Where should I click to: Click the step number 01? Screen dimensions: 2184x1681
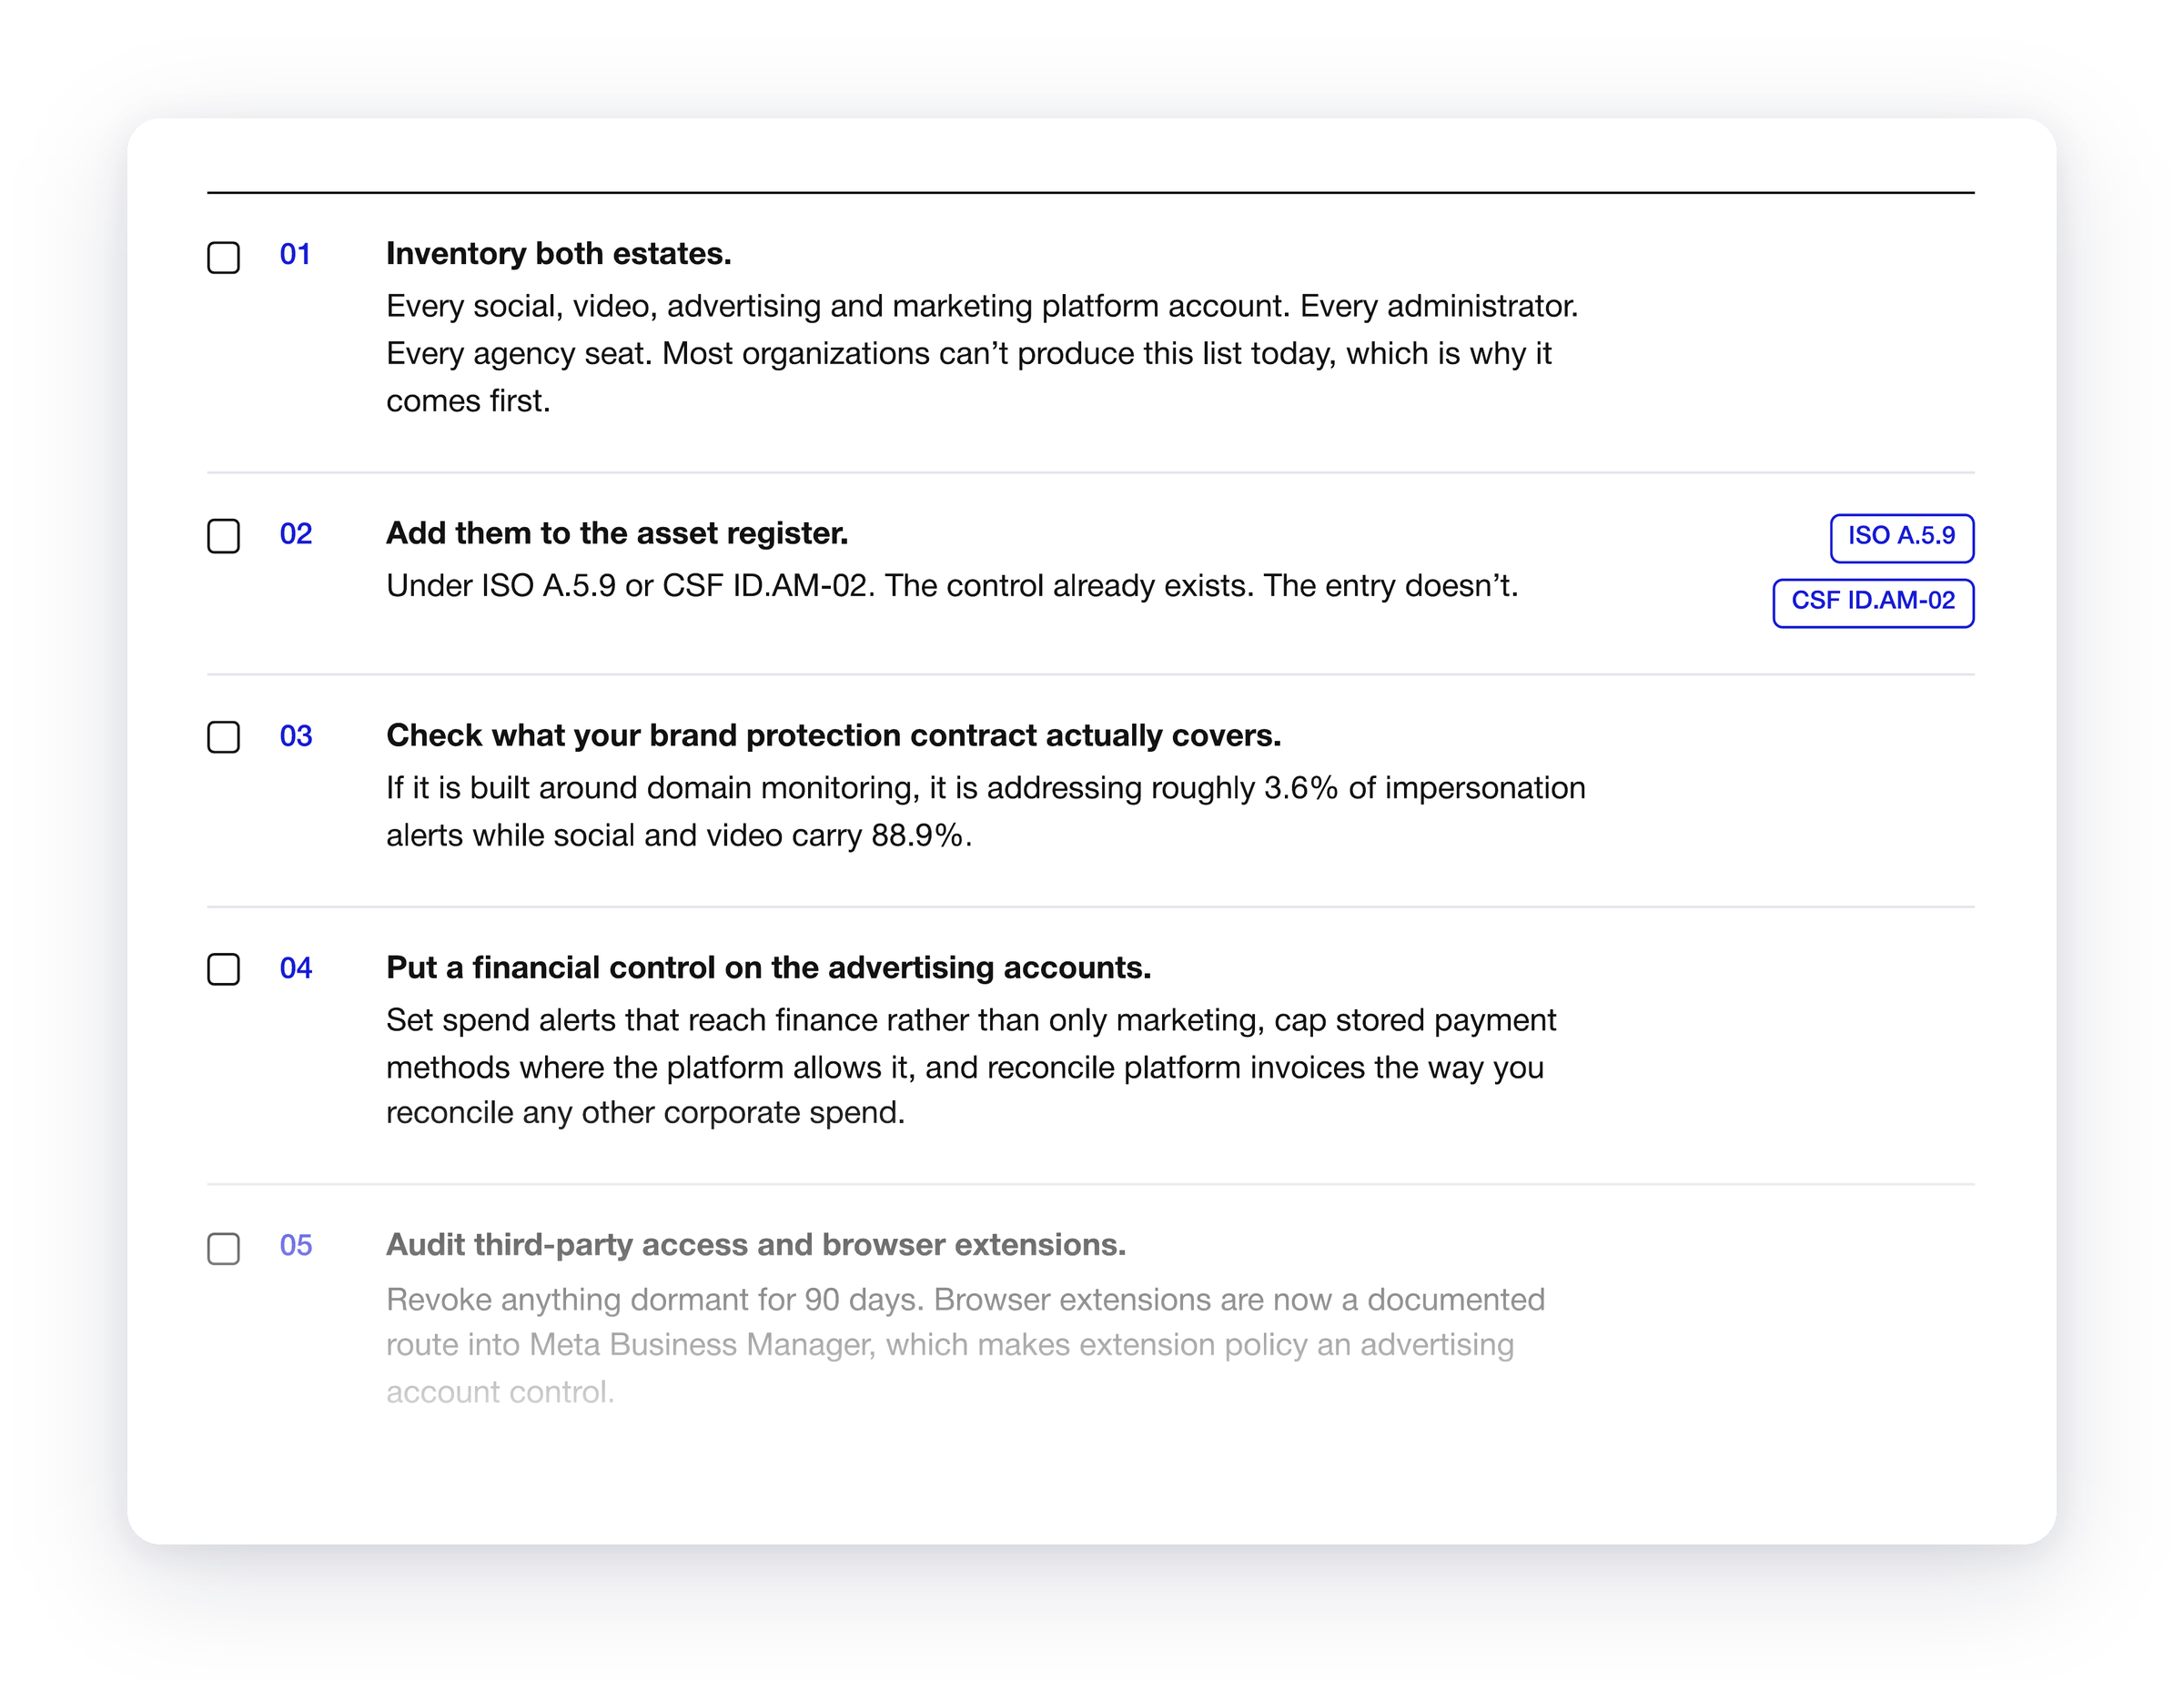pos(295,255)
